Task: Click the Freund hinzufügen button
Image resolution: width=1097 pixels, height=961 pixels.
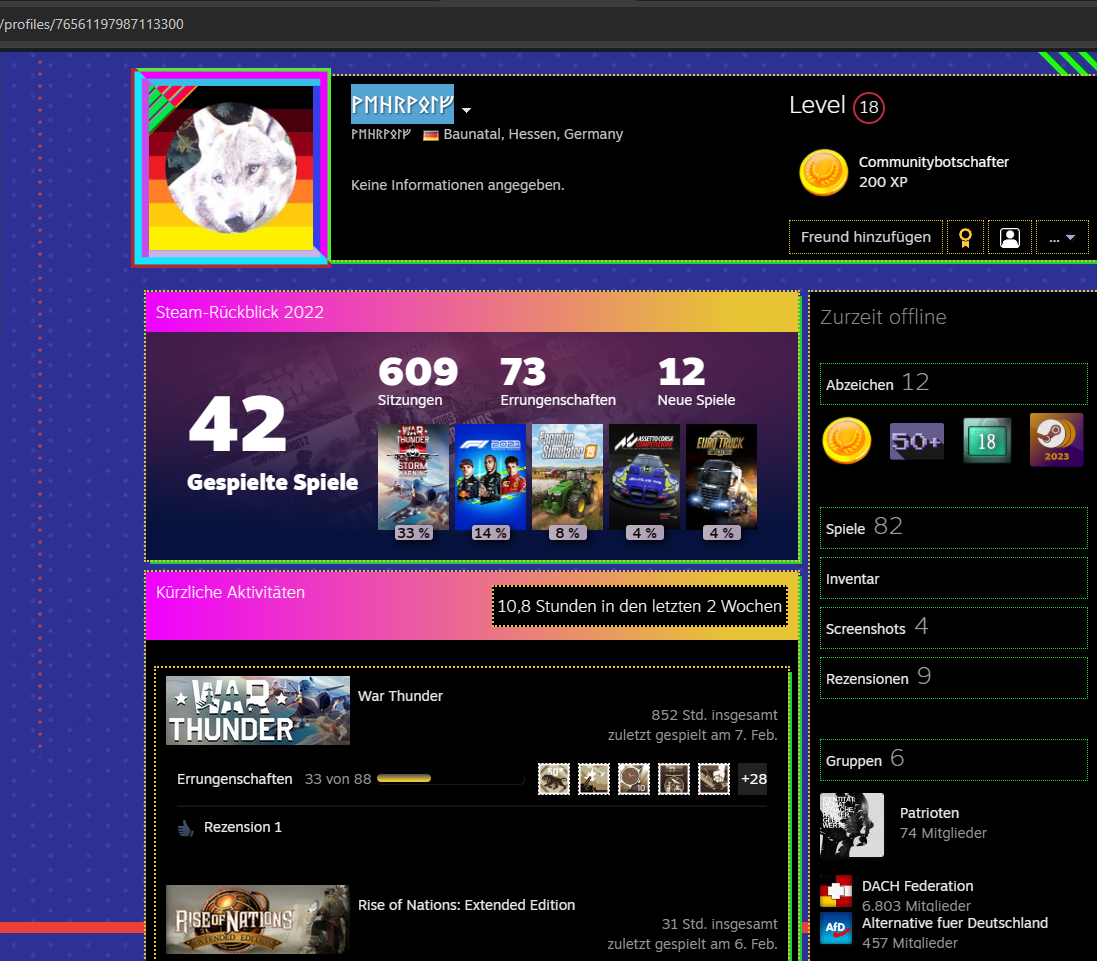Action: [865, 237]
